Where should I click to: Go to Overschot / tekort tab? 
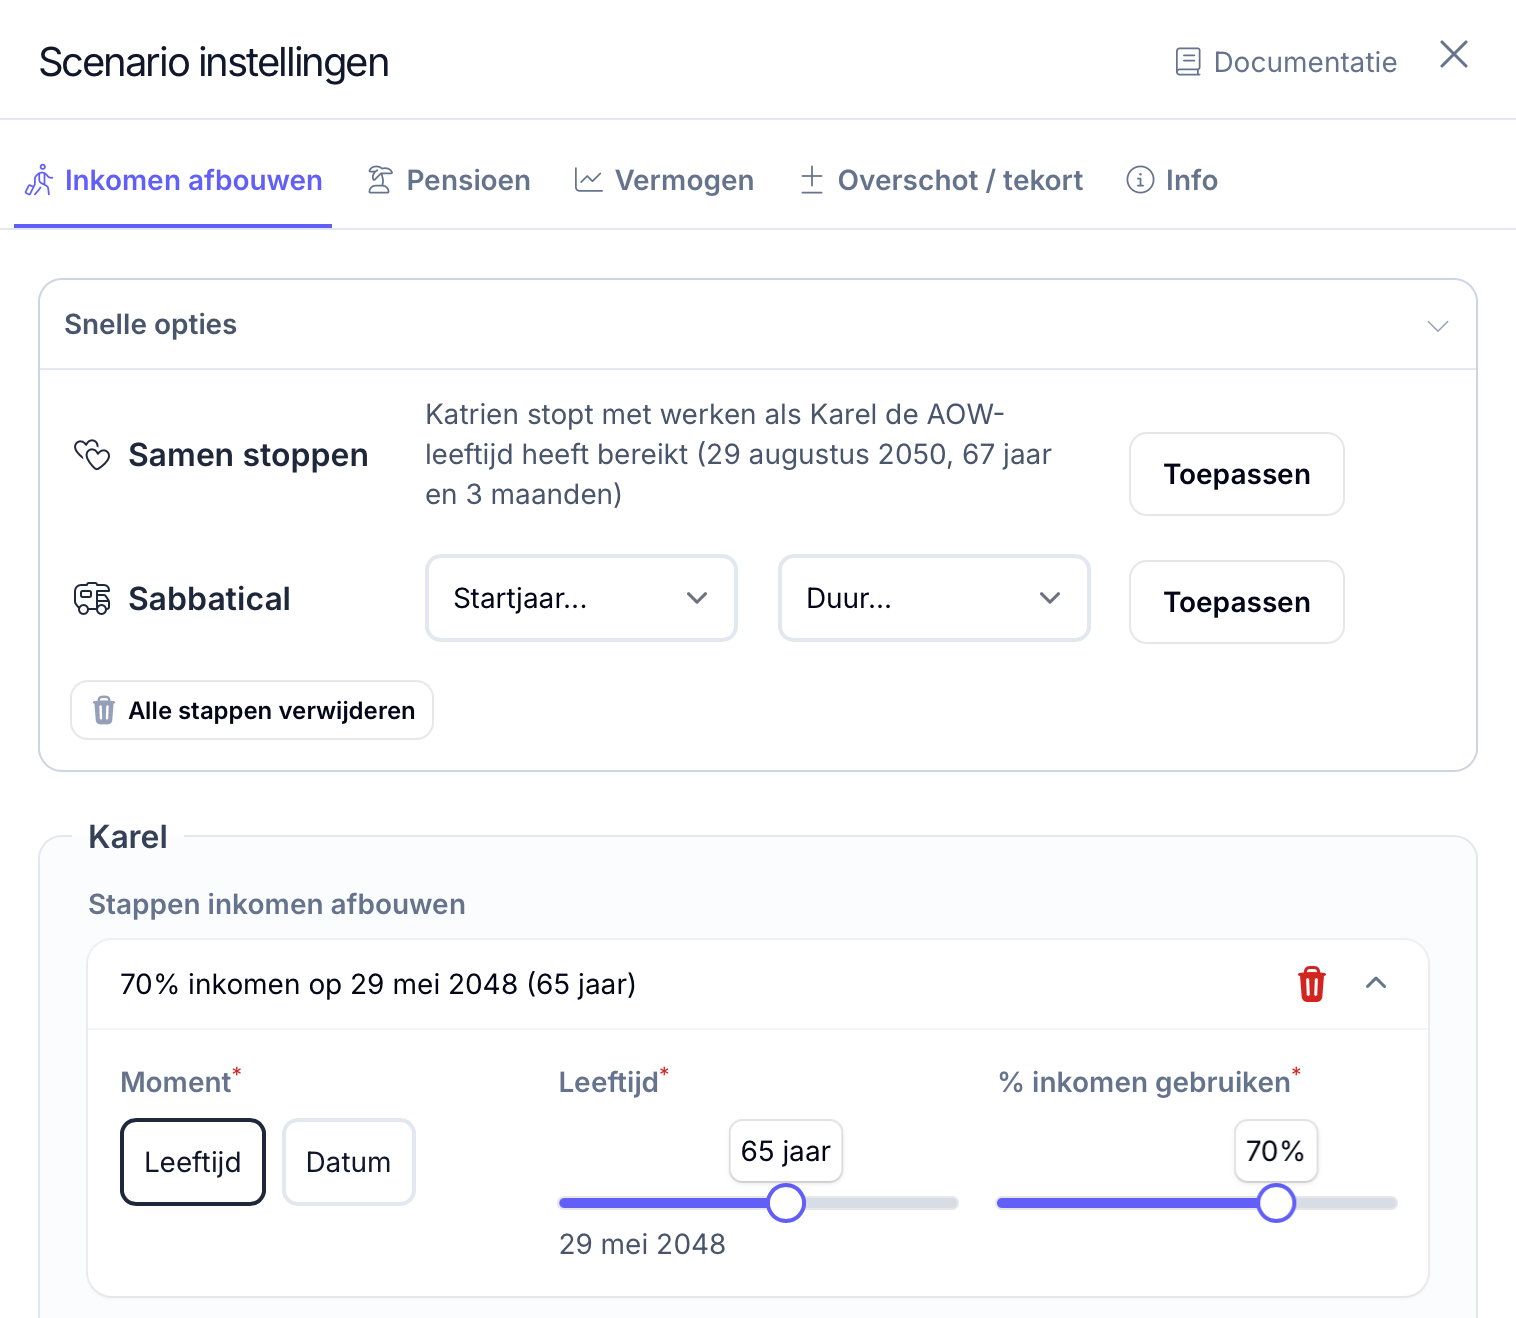click(x=941, y=180)
